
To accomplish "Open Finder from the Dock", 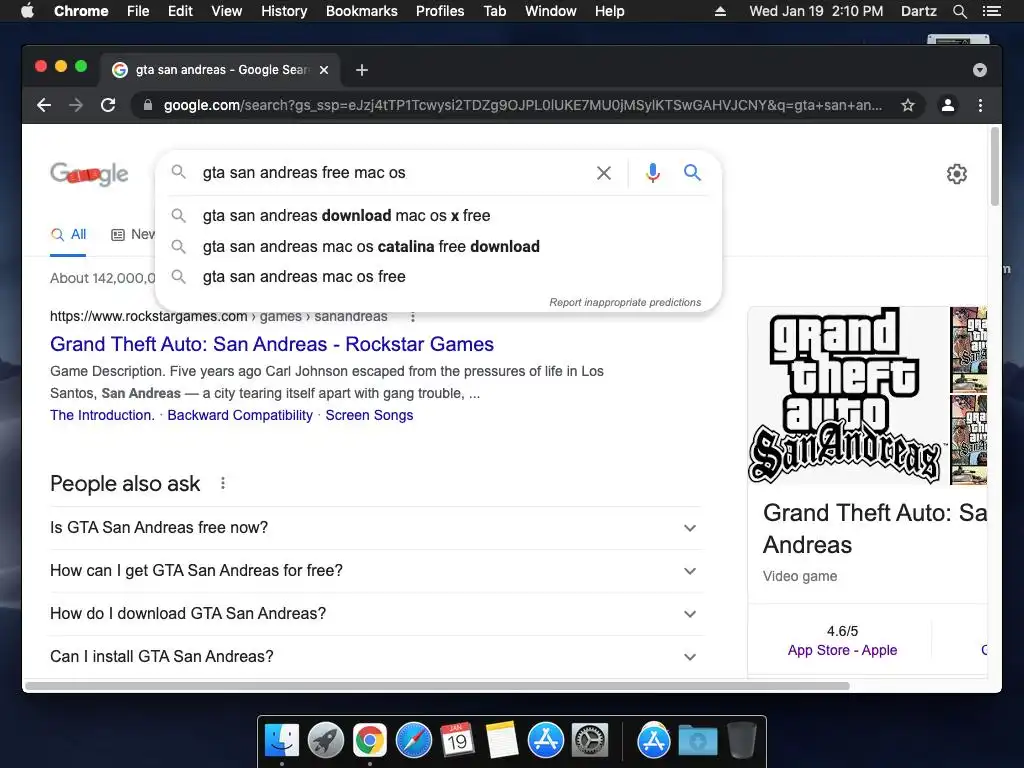I will (x=282, y=740).
